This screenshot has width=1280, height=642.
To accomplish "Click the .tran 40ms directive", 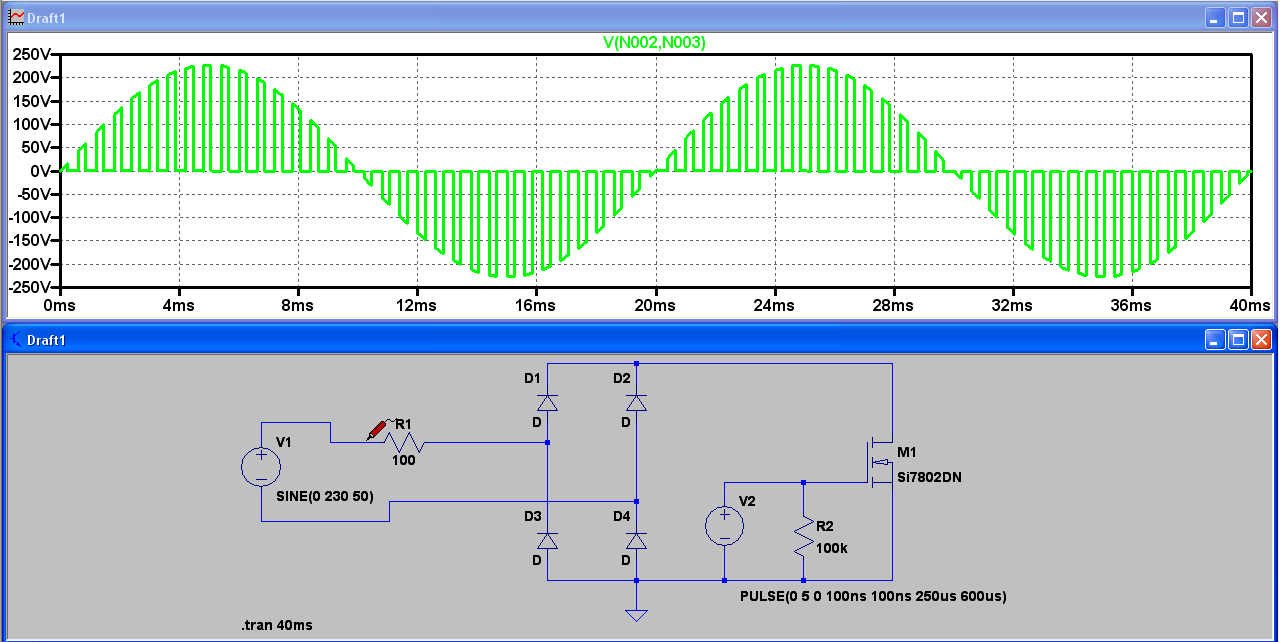I will pyautogui.click(x=277, y=625).
